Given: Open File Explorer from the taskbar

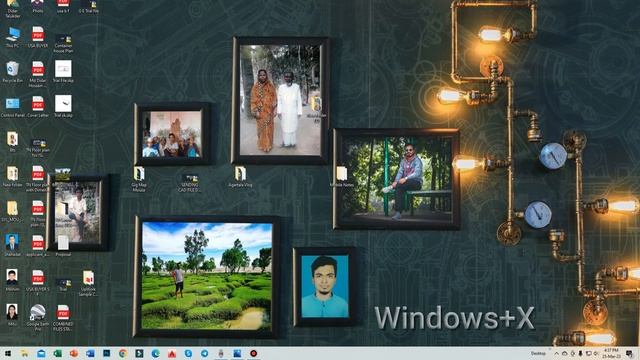Looking at the screenshot, I should [x=24, y=353].
